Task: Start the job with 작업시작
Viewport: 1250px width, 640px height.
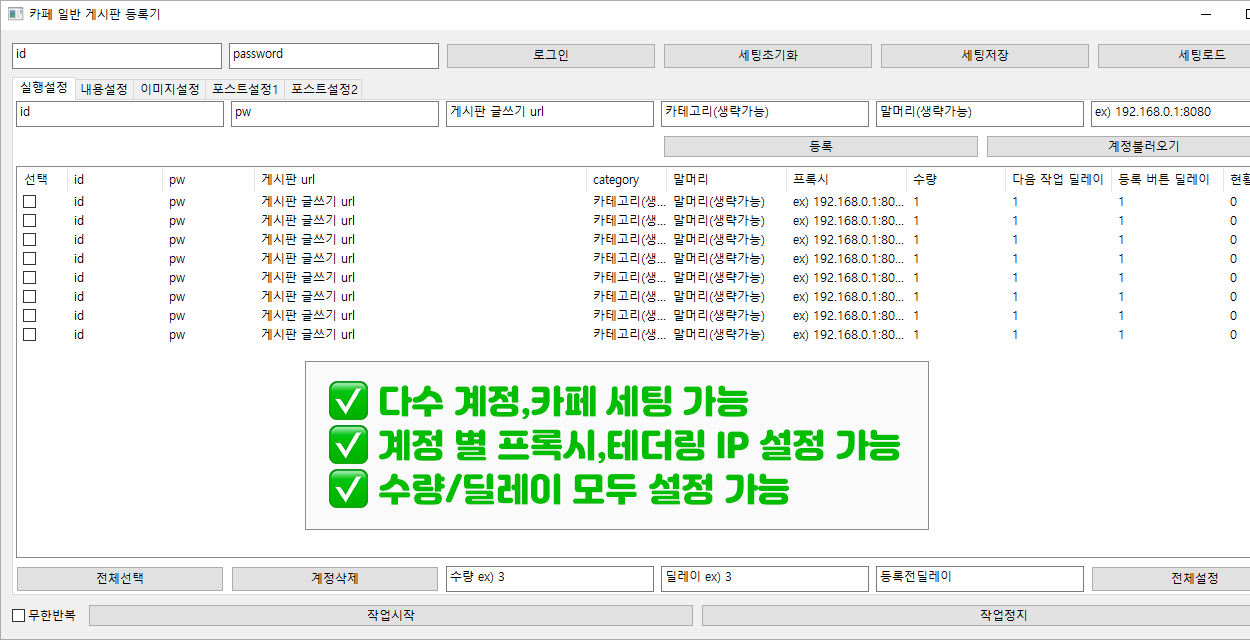Action: pos(390,616)
